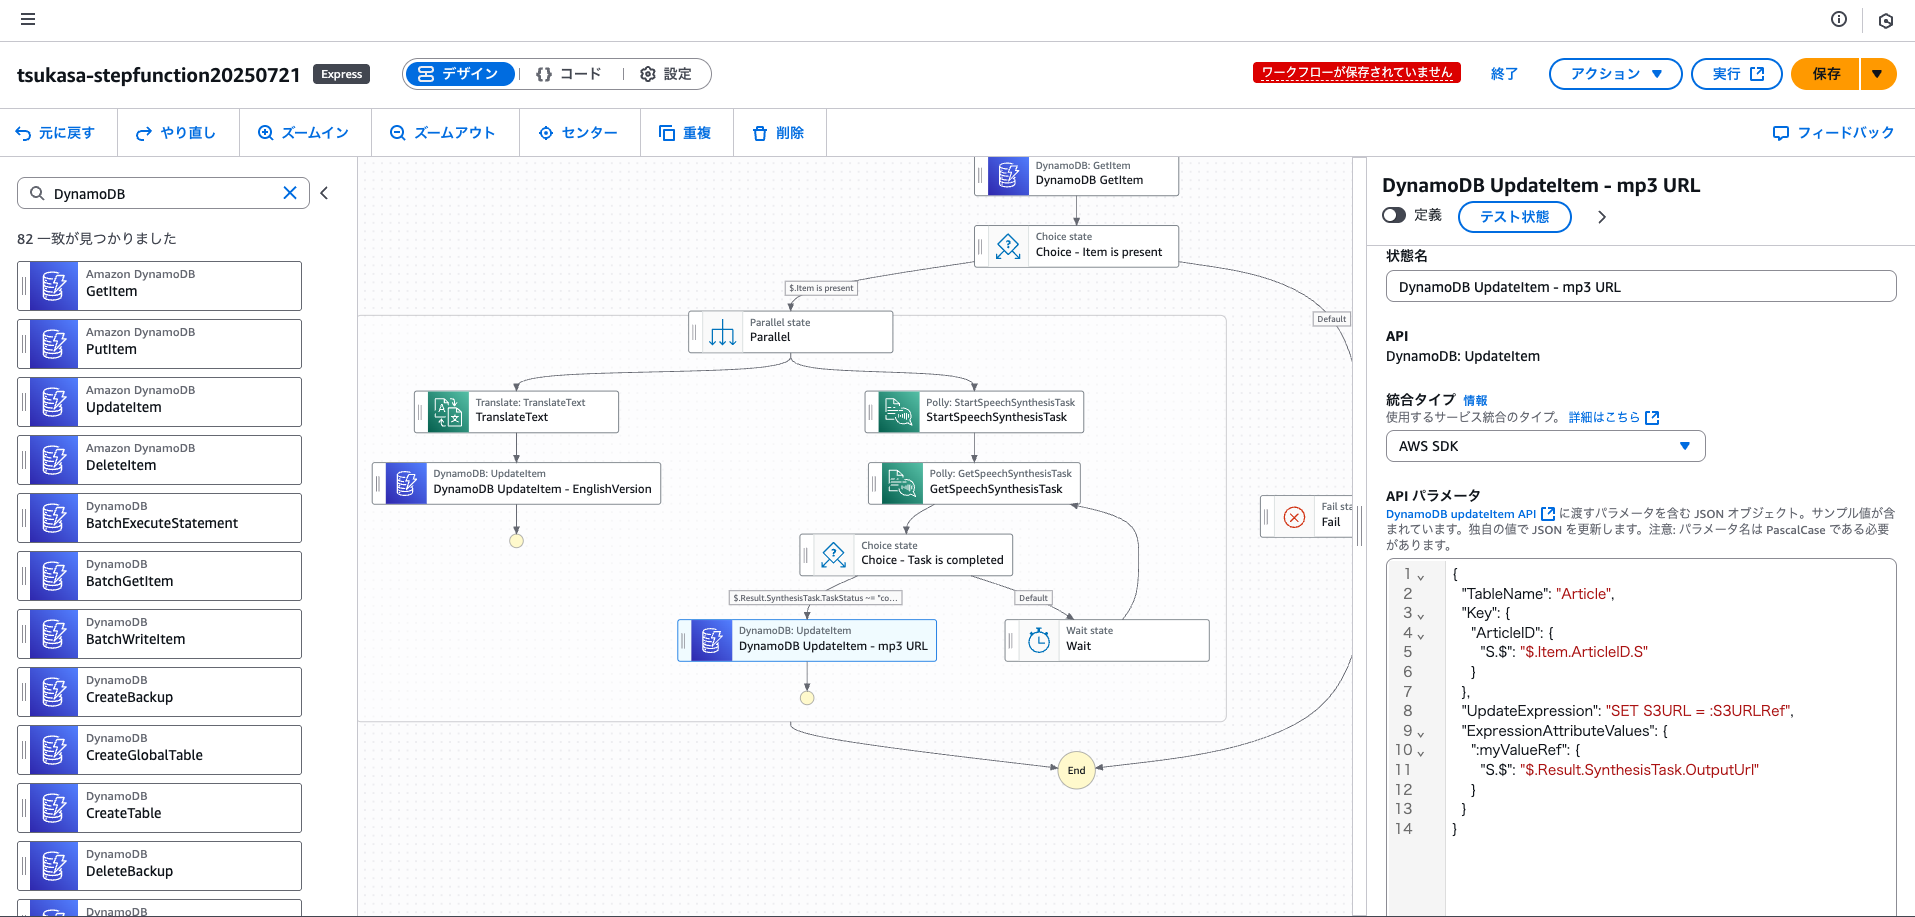Select DynamoDB DeleteBackup action
The image size is (1915, 917).
pos(160,866)
